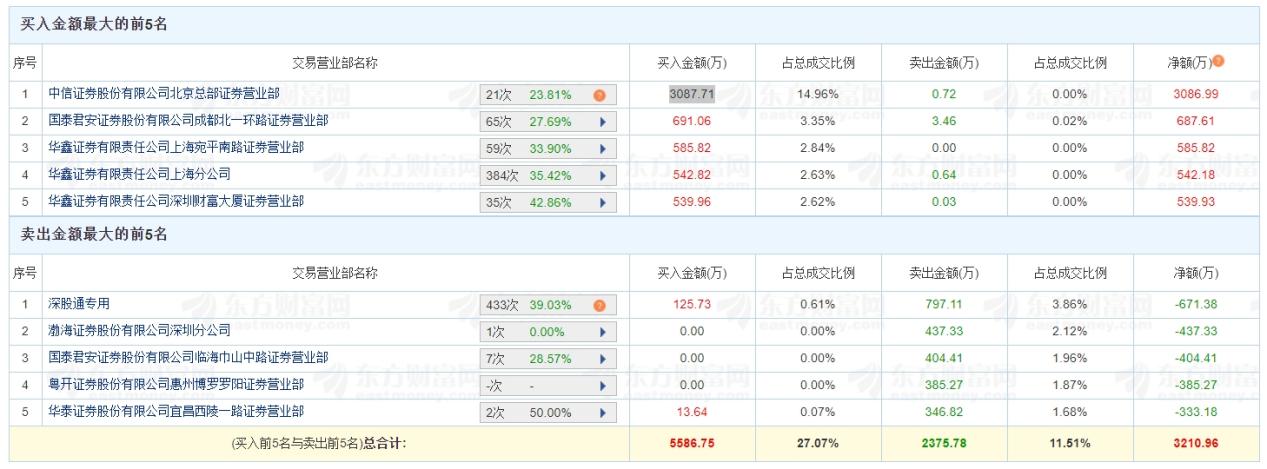Open 国泰君安临海巾山中路证券营业部 link
The height and width of the screenshot is (469, 1267).
(188, 358)
